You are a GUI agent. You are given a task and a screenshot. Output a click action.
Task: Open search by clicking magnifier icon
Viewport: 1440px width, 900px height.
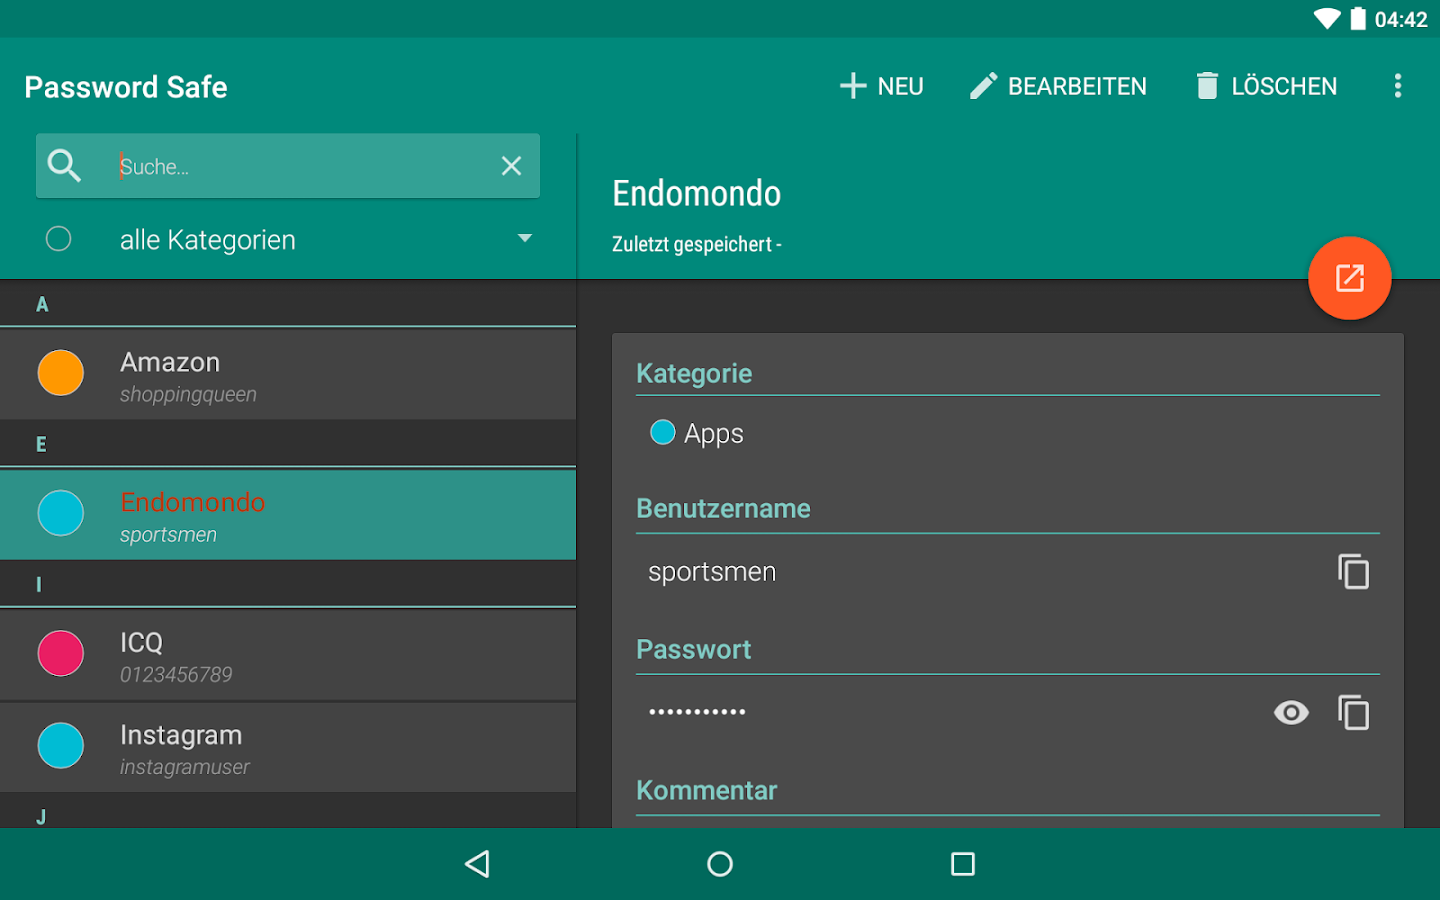pos(64,166)
